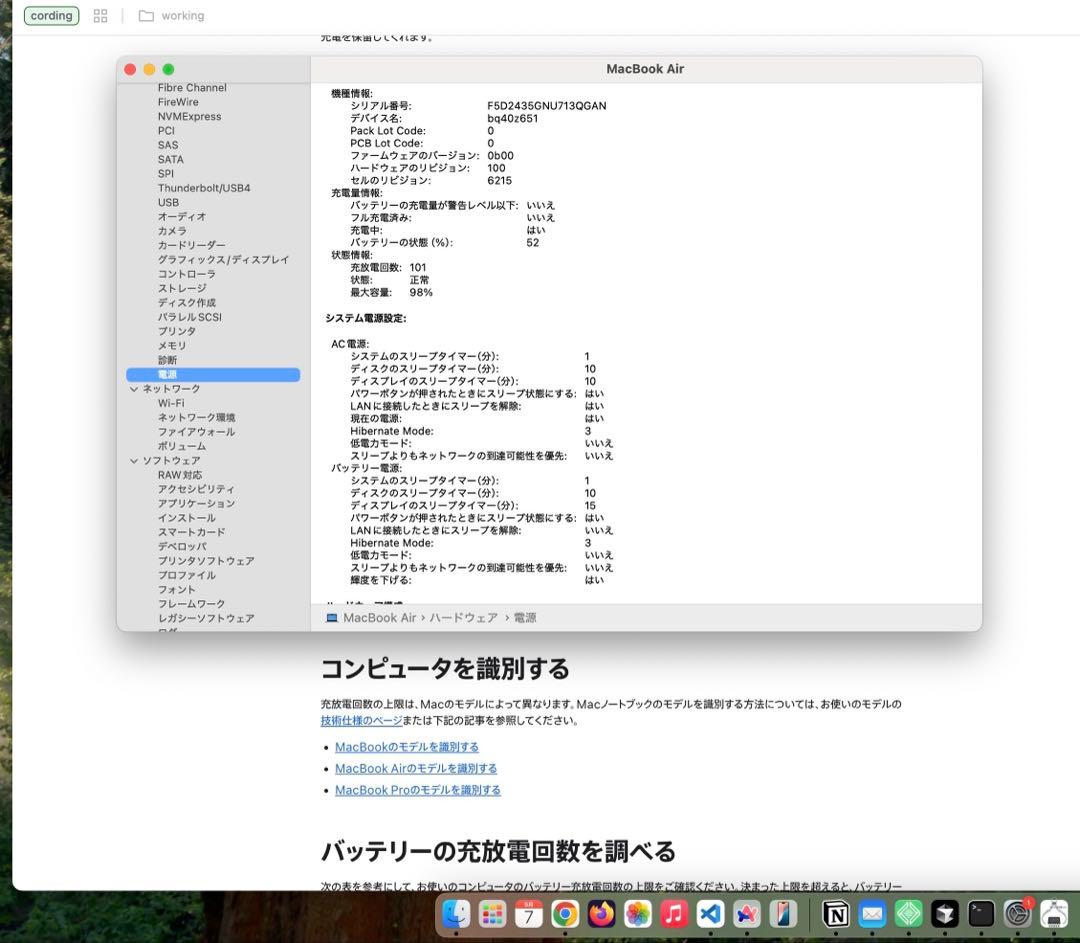Viewport: 1080px width, 943px height.
Task: Click the MacBook Airのモデルを識別する link
Action: click(416, 768)
